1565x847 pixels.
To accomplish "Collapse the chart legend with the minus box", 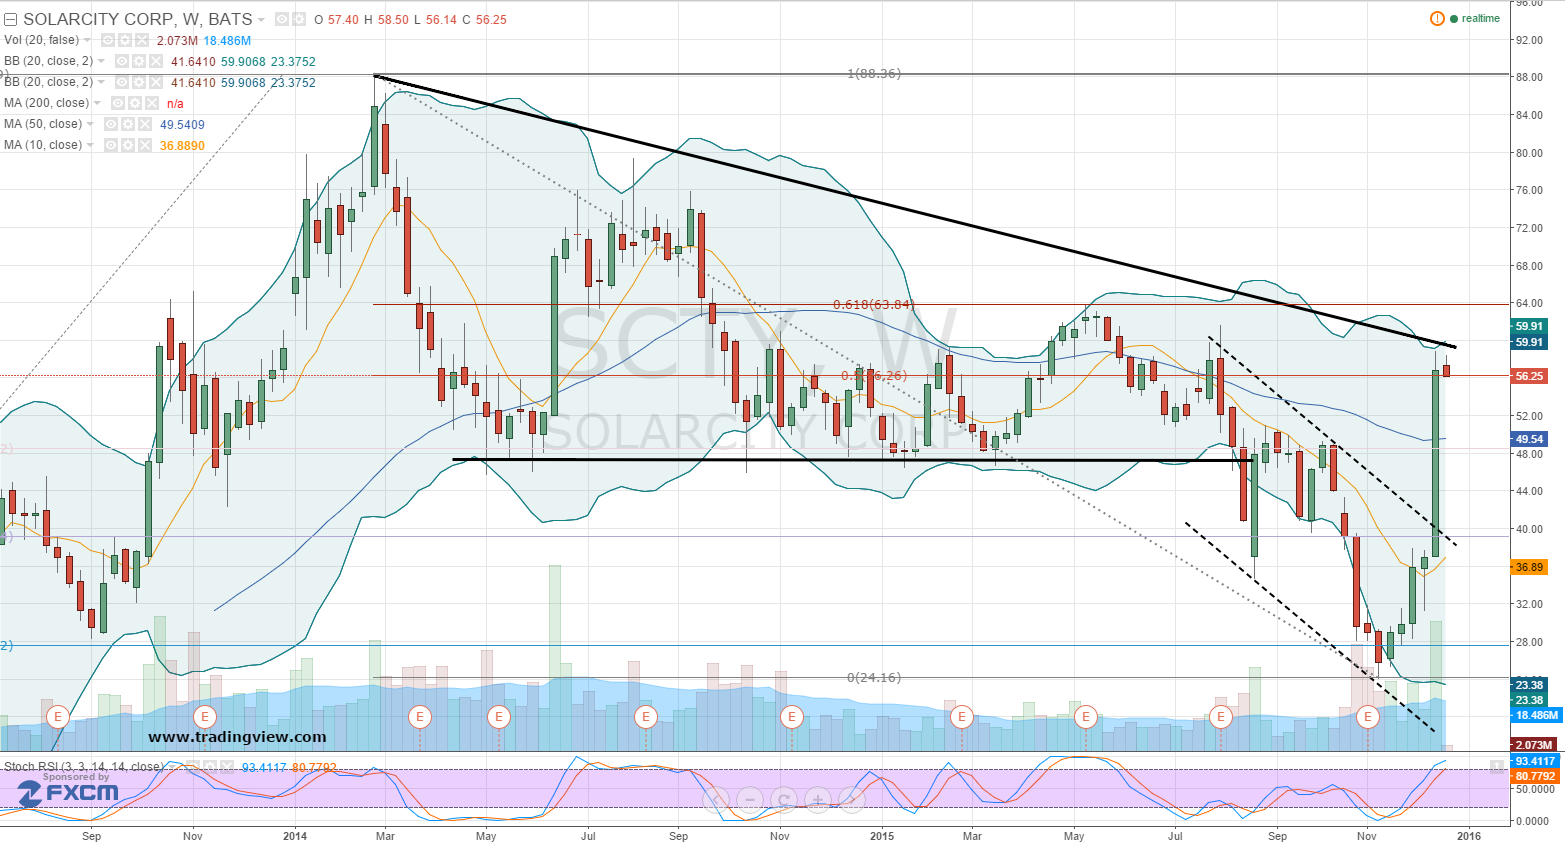I will (x=11, y=20).
